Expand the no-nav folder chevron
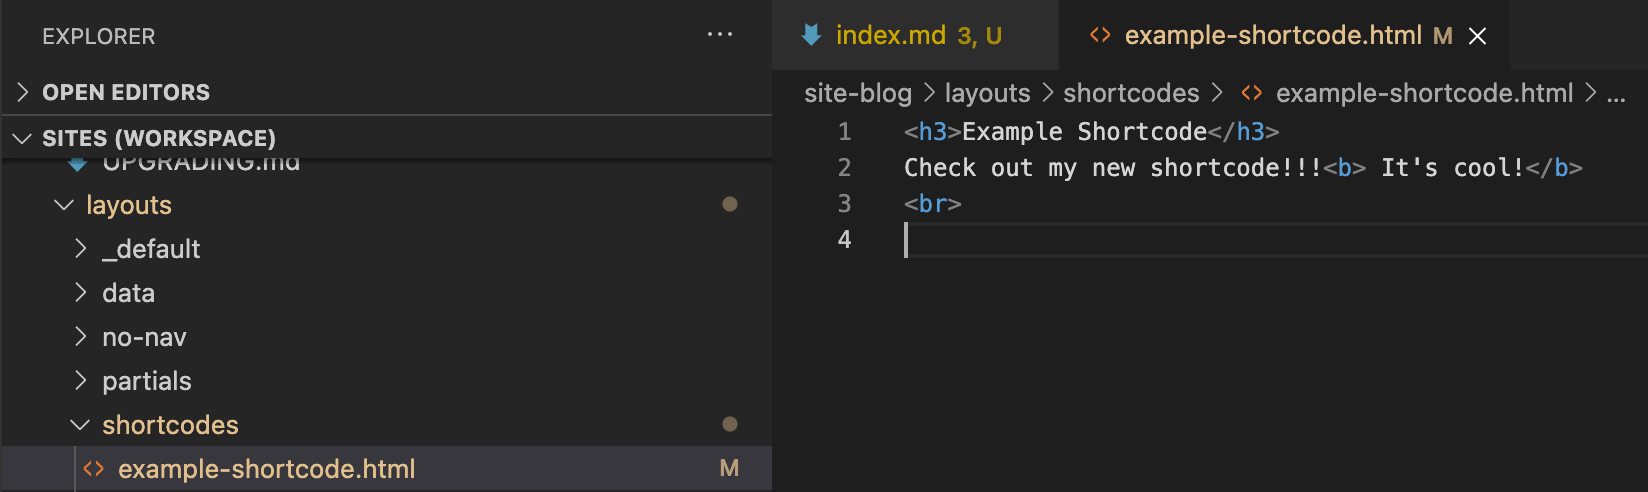 tap(81, 336)
